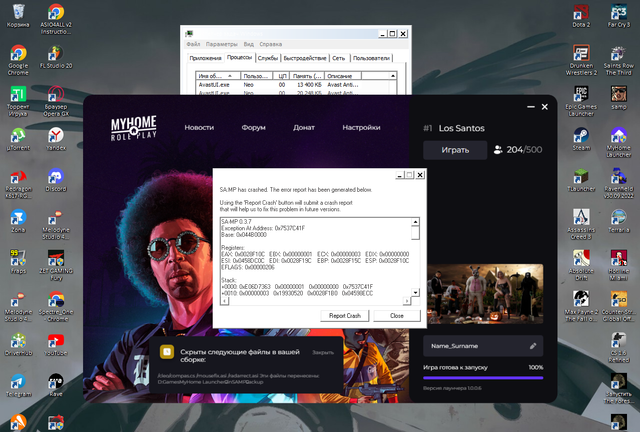Click Name_Surname nickname field
640x432 pixels.
(x=483, y=346)
